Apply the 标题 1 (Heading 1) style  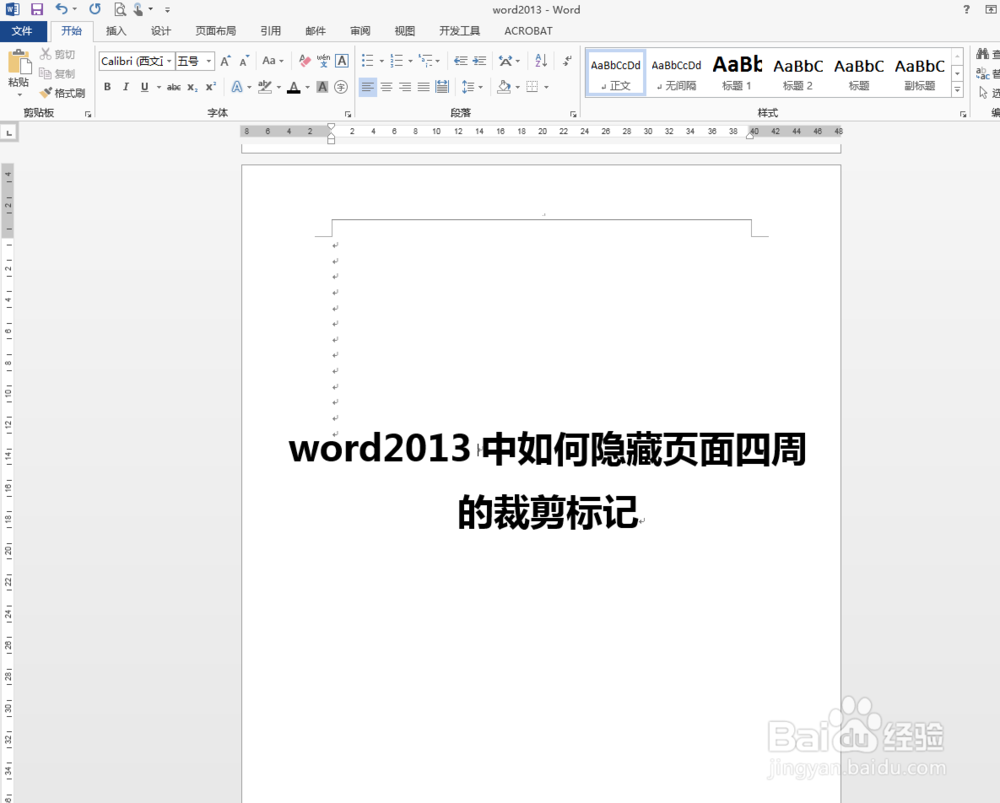pyautogui.click(x=737, y=73)
